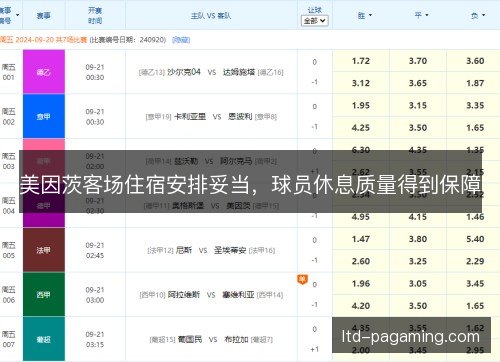Click kickoff time 09-21 03:15 of match 007
This screenshot has width=500, height=362.
tap(95, 339)
